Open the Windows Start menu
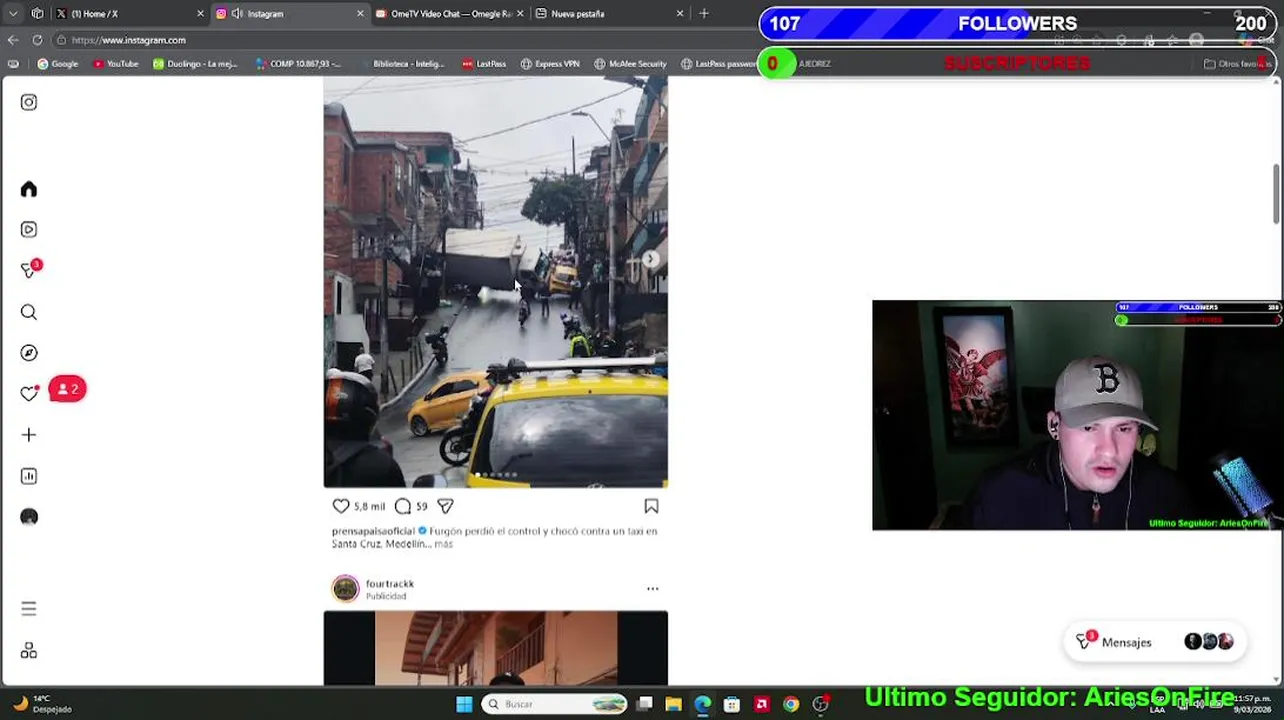The width and height of the screenshot is (1284, 720). 464,704
